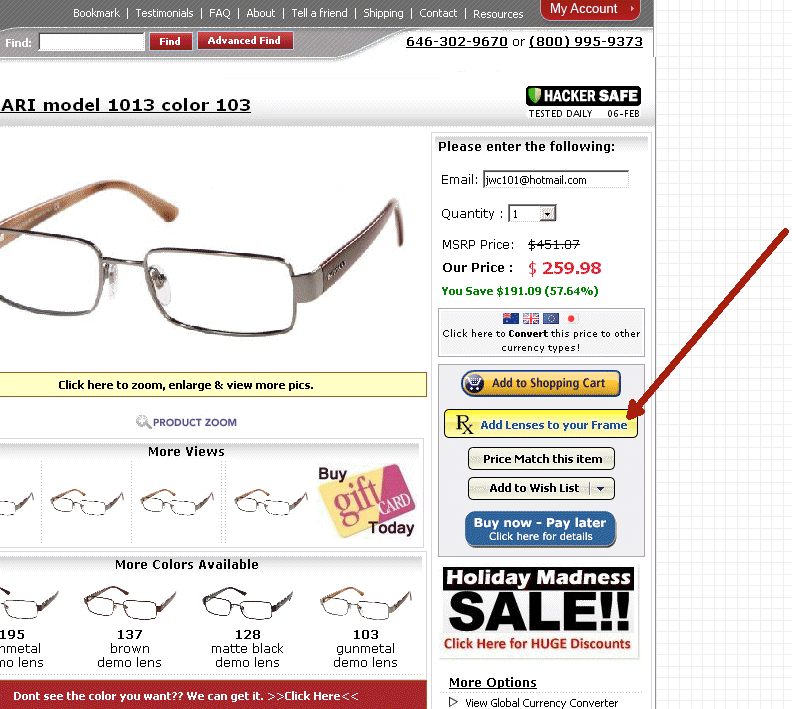This screenshot has height=709, width=792.
Task: Open the My Account button
Action: coord(590,9)
